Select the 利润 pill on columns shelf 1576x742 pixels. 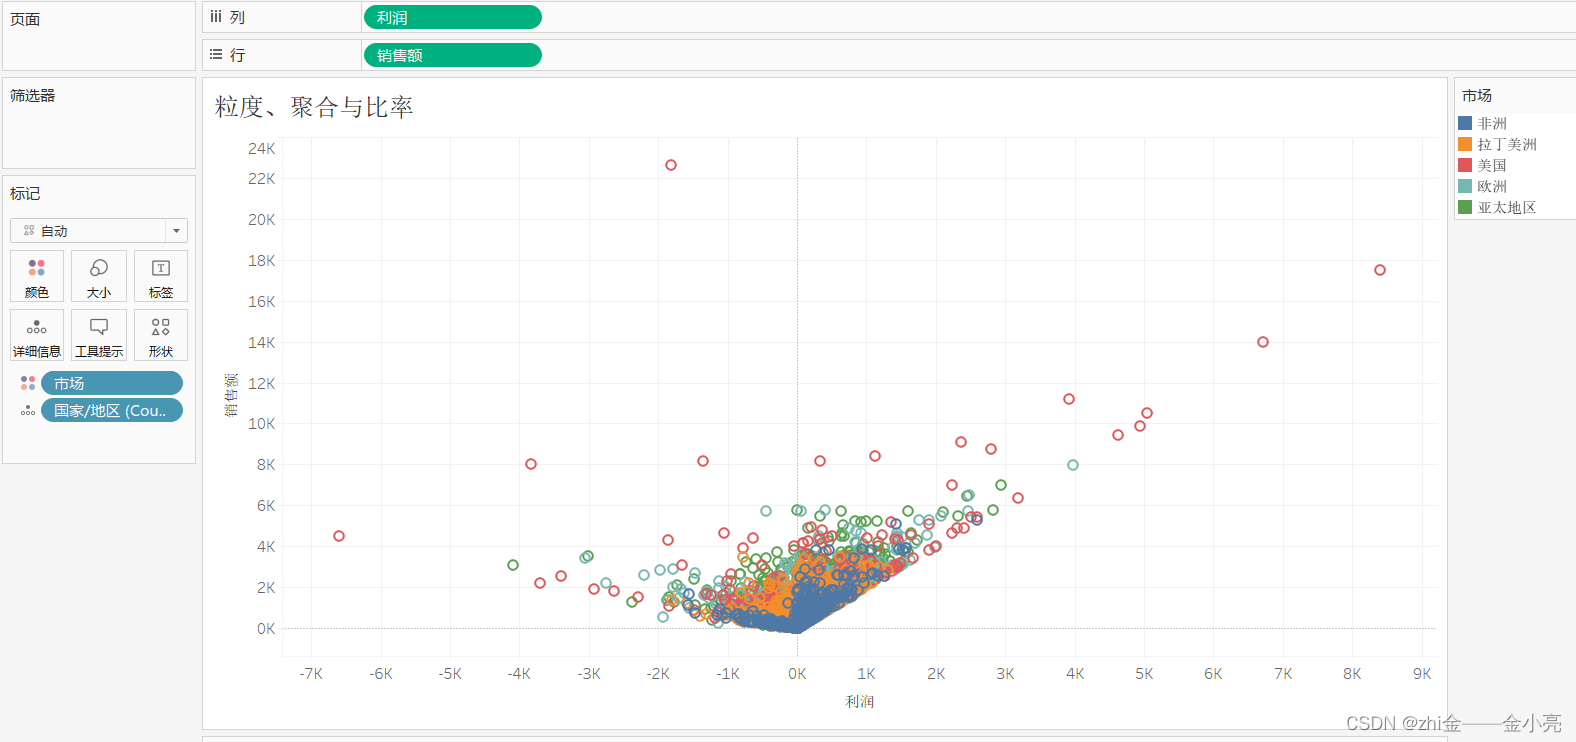point(453,17)
